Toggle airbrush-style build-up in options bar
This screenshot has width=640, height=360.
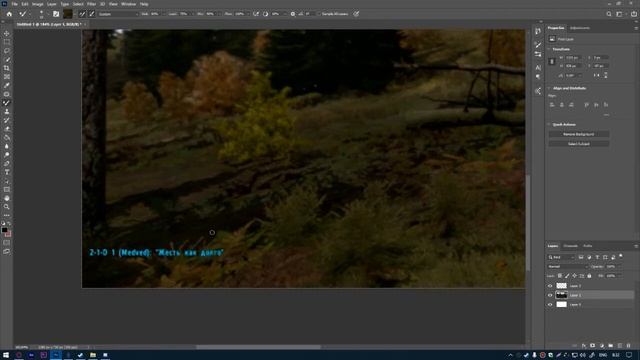coord(256,14)
